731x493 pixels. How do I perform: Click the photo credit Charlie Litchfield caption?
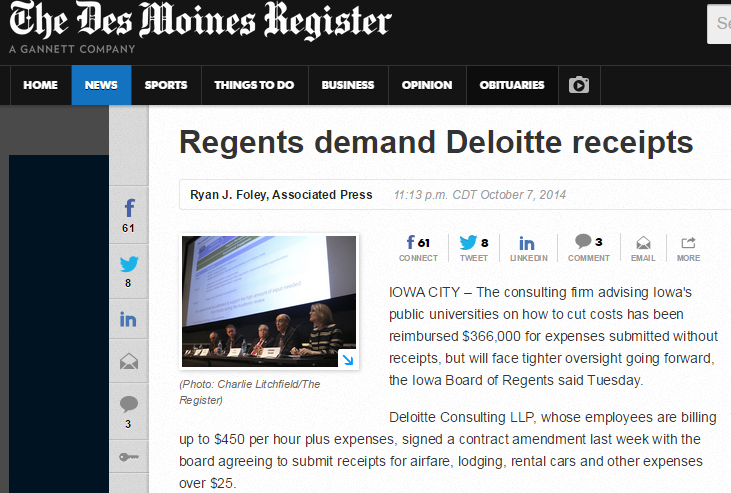249,392
